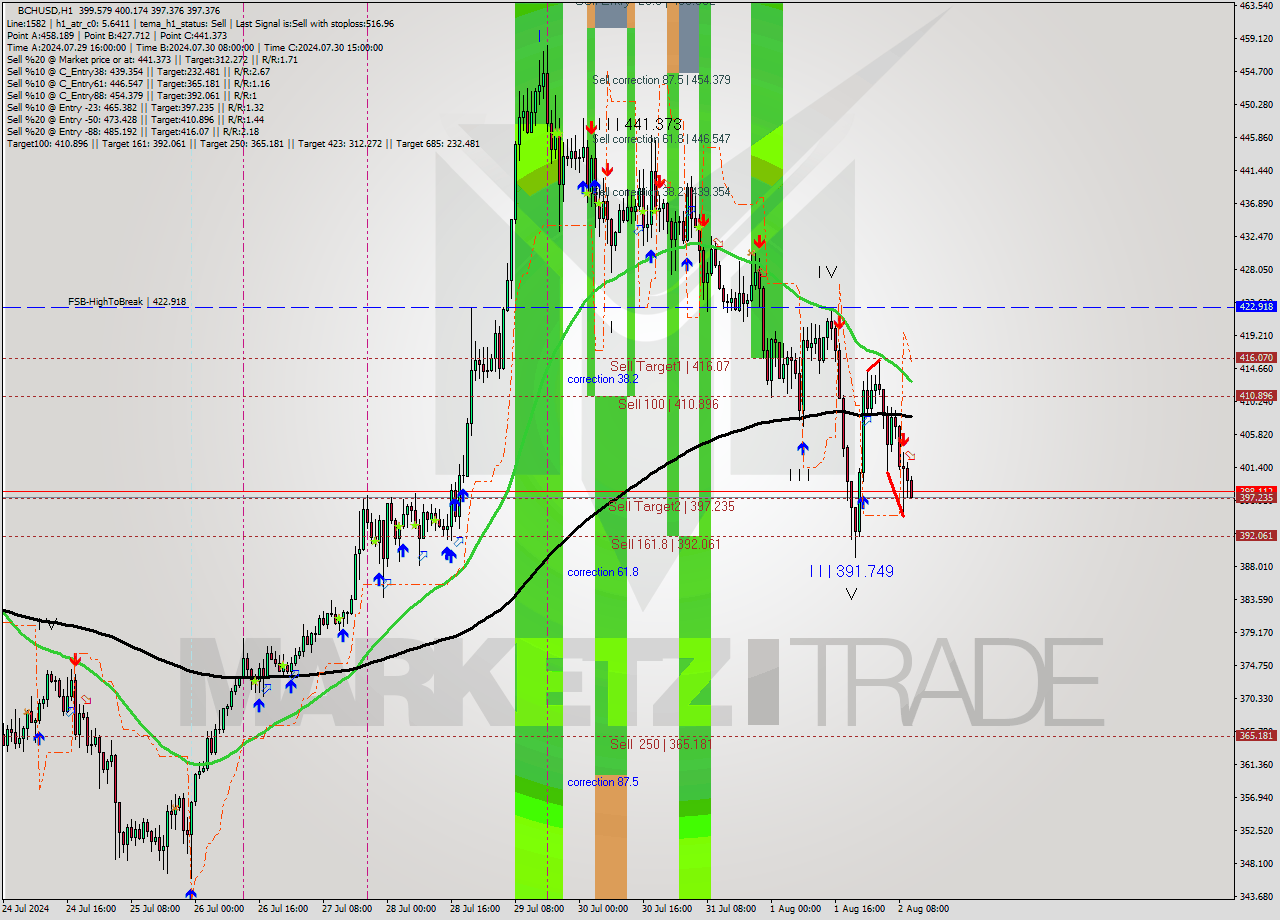Click the '24 Jul 16:00' time axis label

point(89,910)
